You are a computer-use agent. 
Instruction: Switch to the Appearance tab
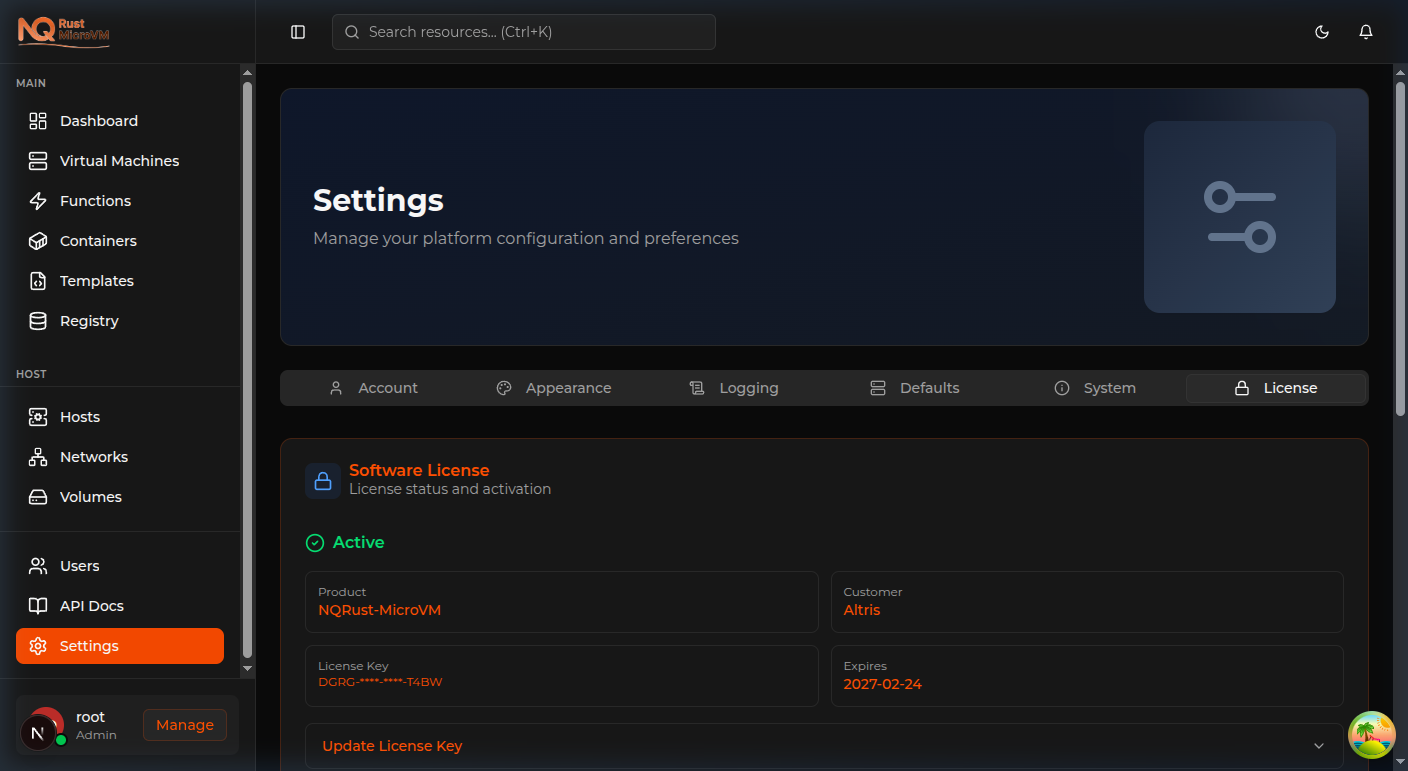[553, 387]
